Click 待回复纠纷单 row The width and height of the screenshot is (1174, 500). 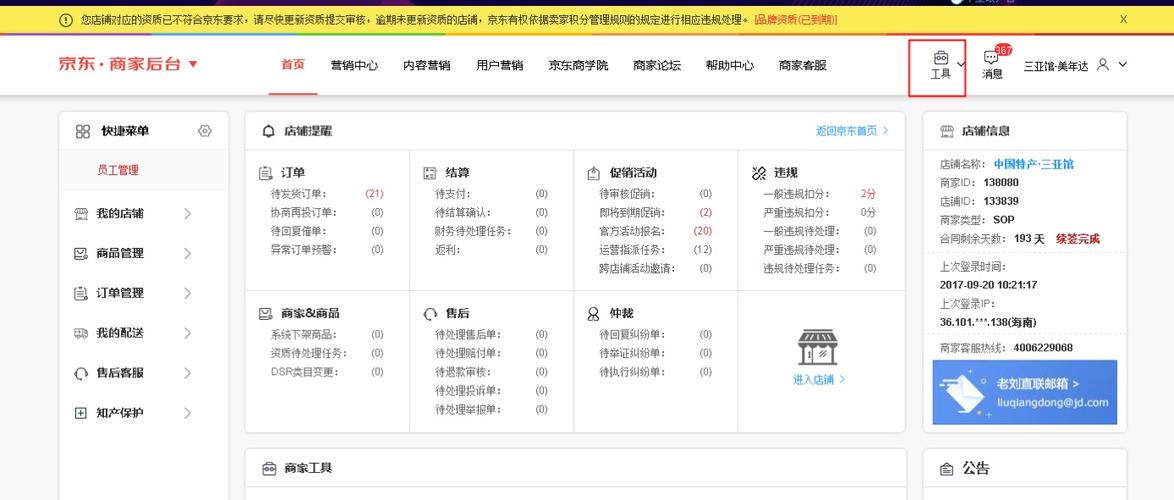click(x=655, y=335)
